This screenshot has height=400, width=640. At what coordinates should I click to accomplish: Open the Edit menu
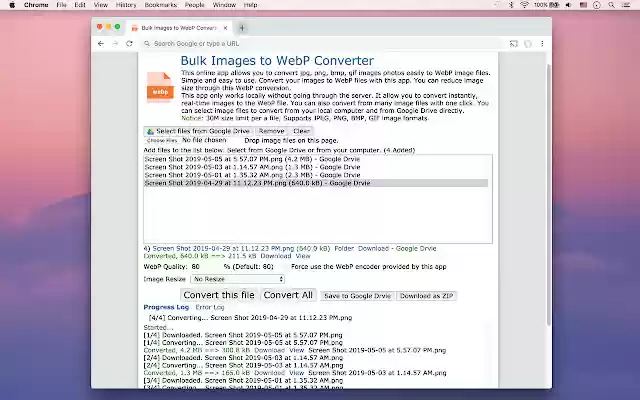point(80,5)
